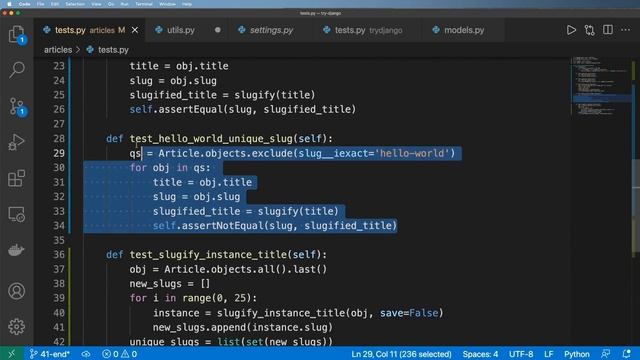Open the Source Control view
The height and width of the screenshot is (360, 640).
[x=17, y=107]
